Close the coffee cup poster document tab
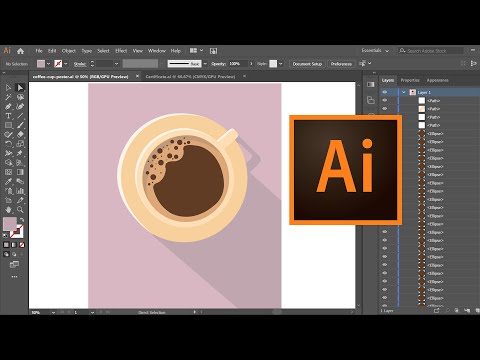Image resolution: width=480 pixels, height=360 pixels. [137, 76]
